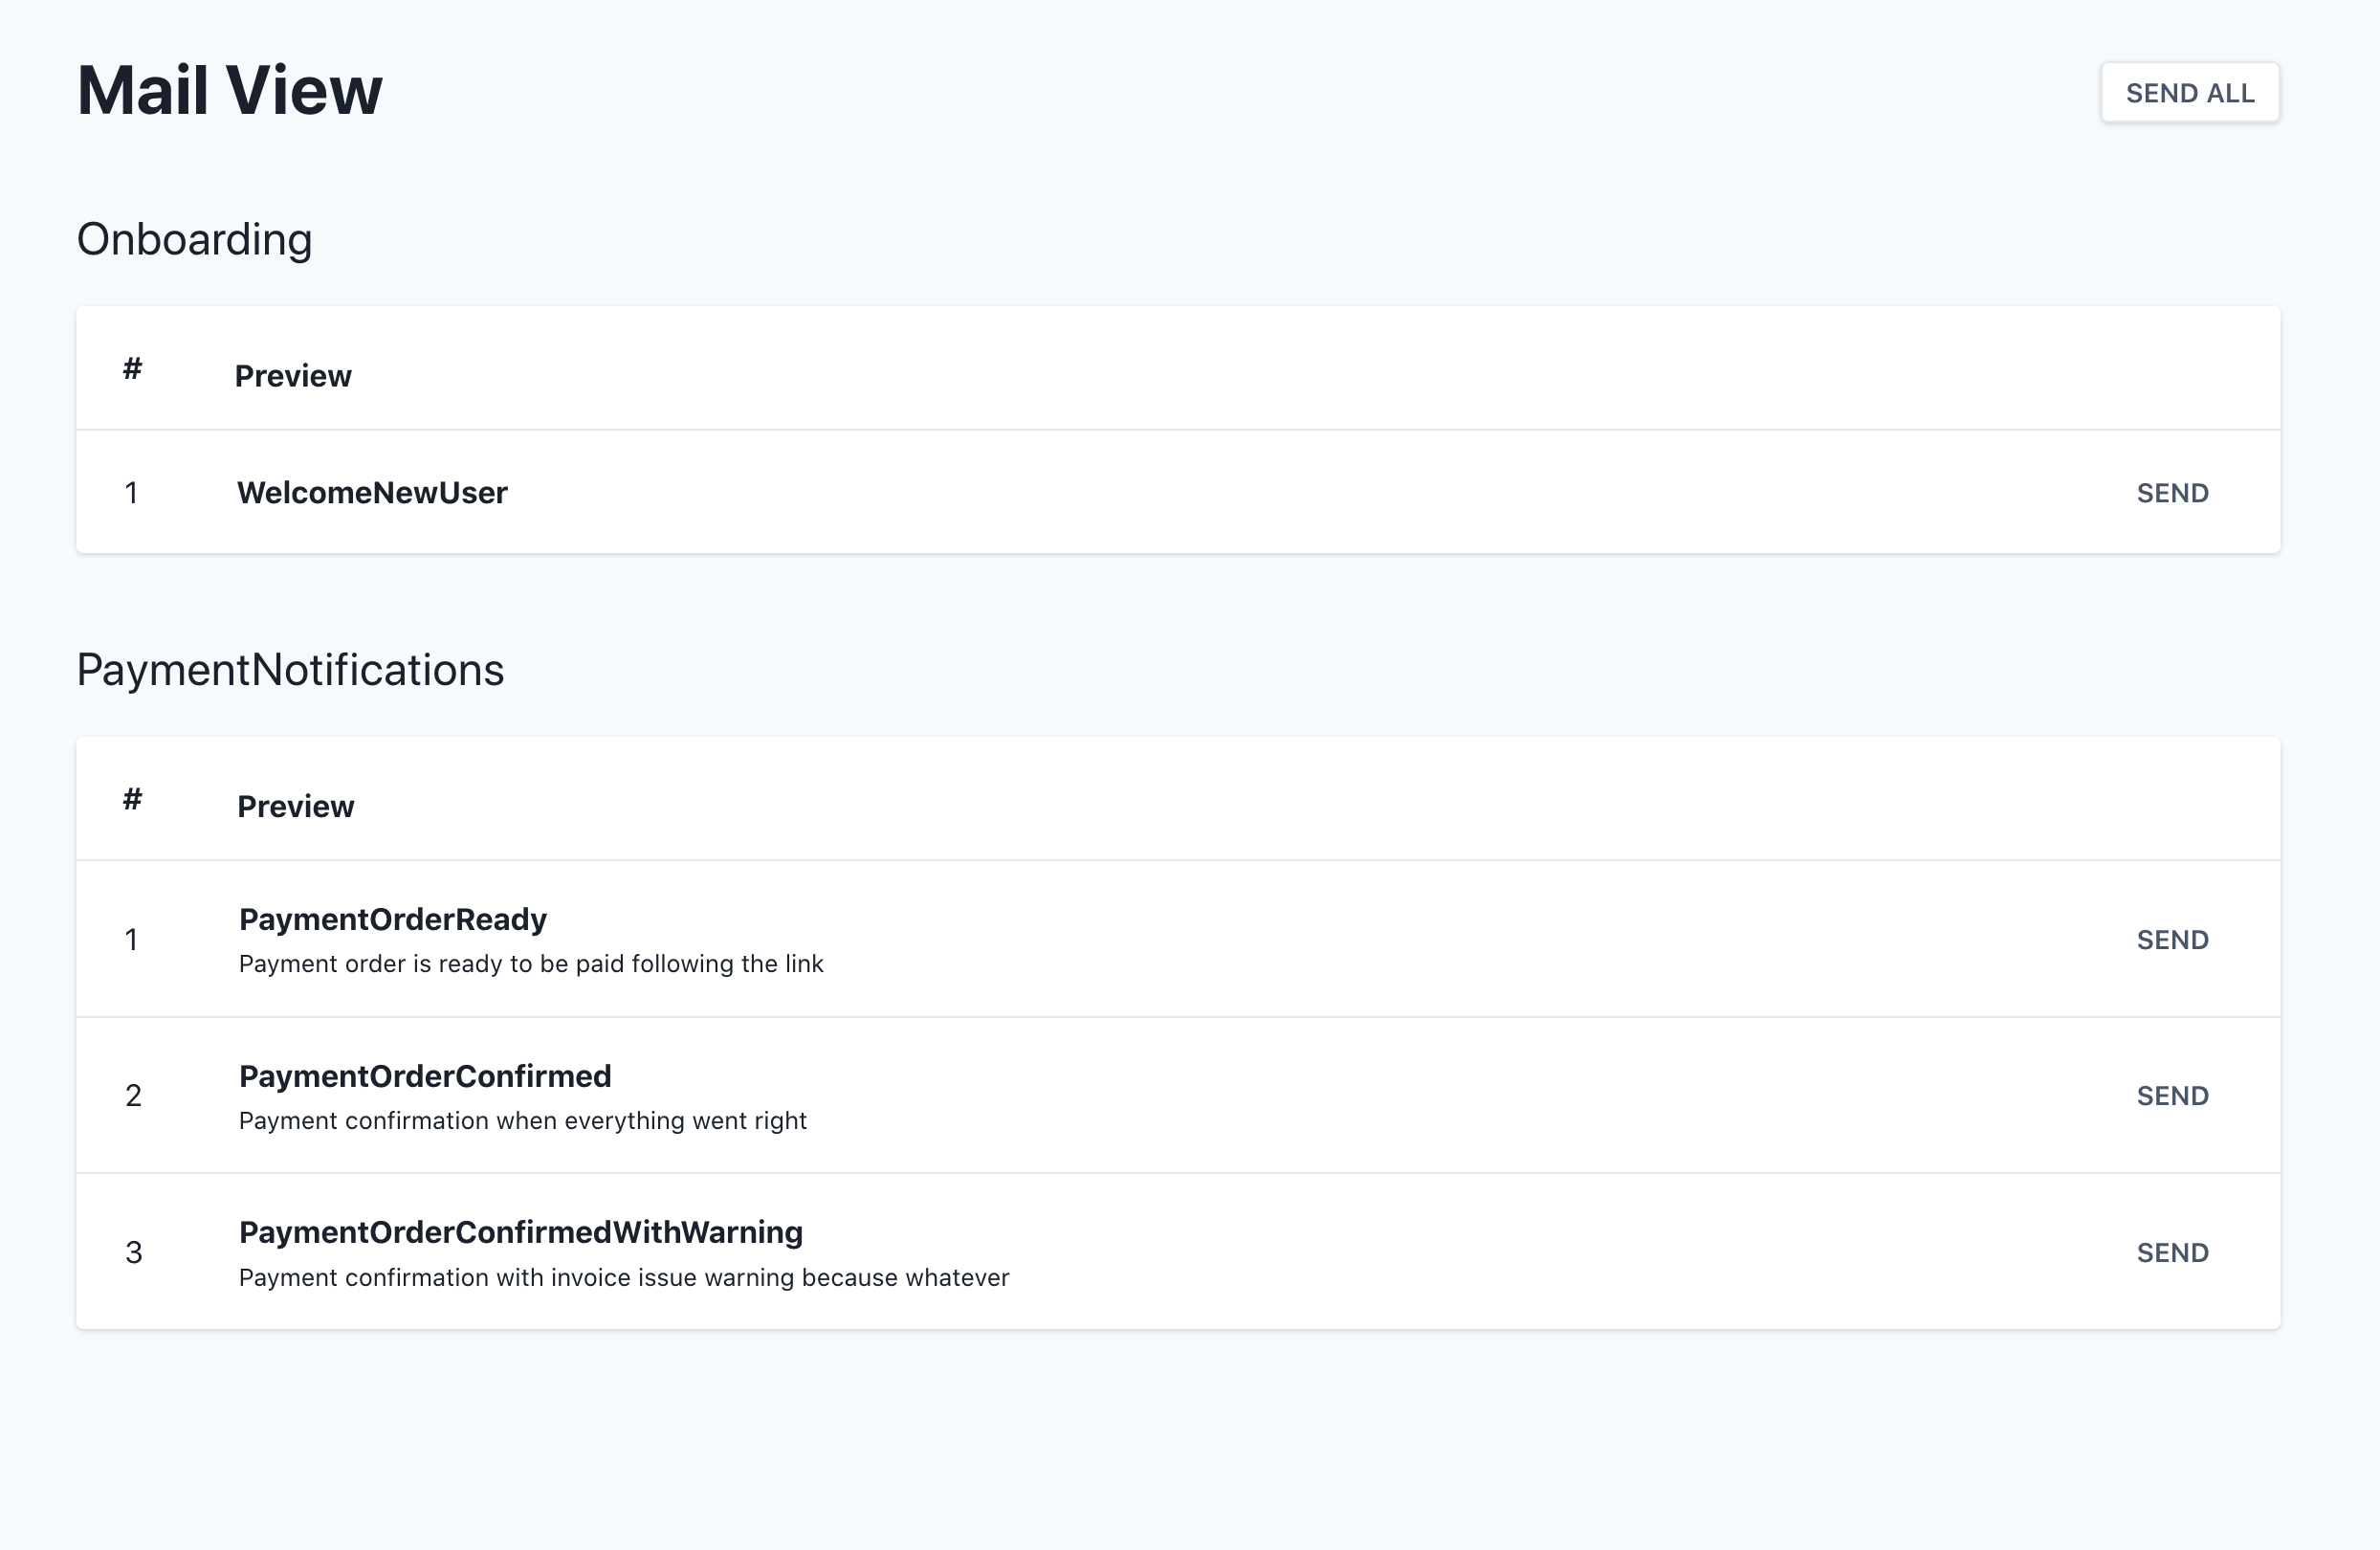Open the PaymentOrderConfirmedWithWarning preview
2380x1550 pixels.
point(520,1232)
